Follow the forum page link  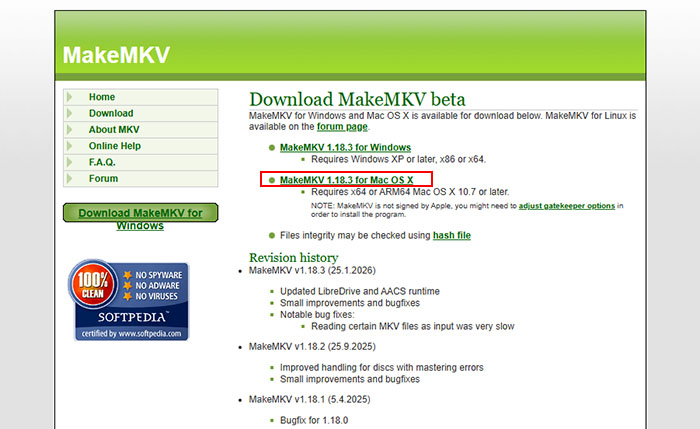342,127
